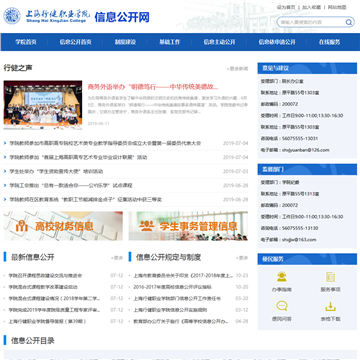
Task: Open news about 艺术类专业教学指导委员会成立大会
Action: pos(105,143)
